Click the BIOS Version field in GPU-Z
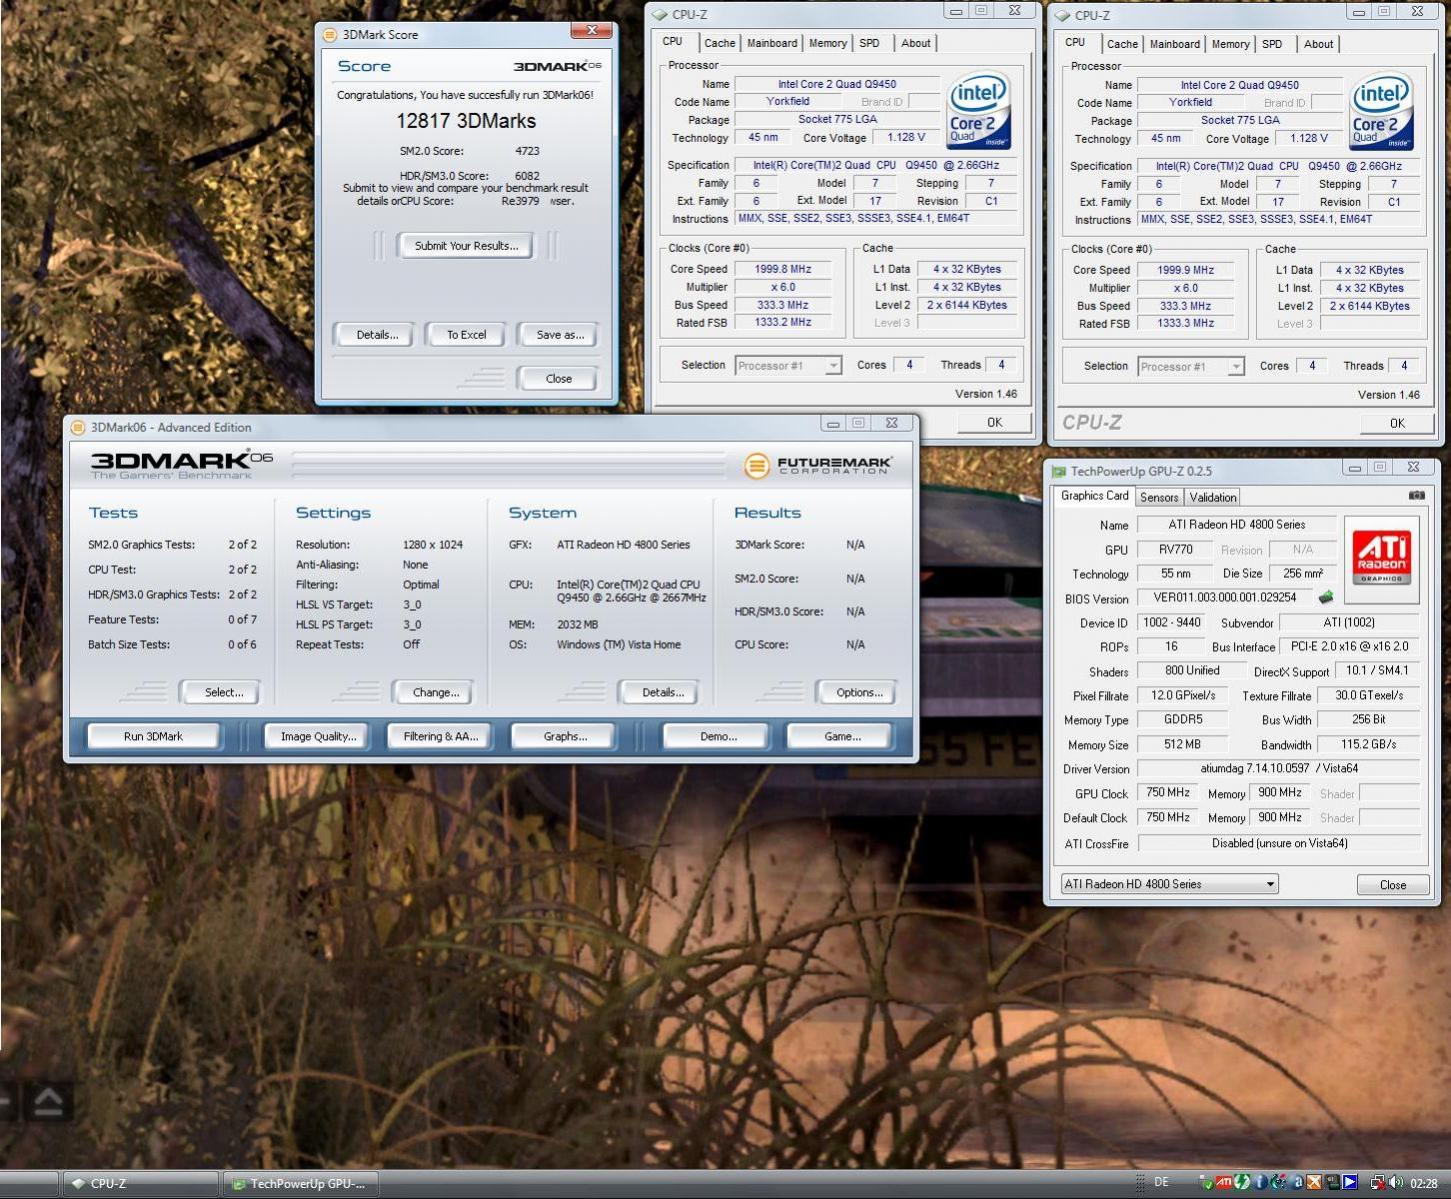The height and width of the screenshot is (1199, 1451). point(1225,597)
